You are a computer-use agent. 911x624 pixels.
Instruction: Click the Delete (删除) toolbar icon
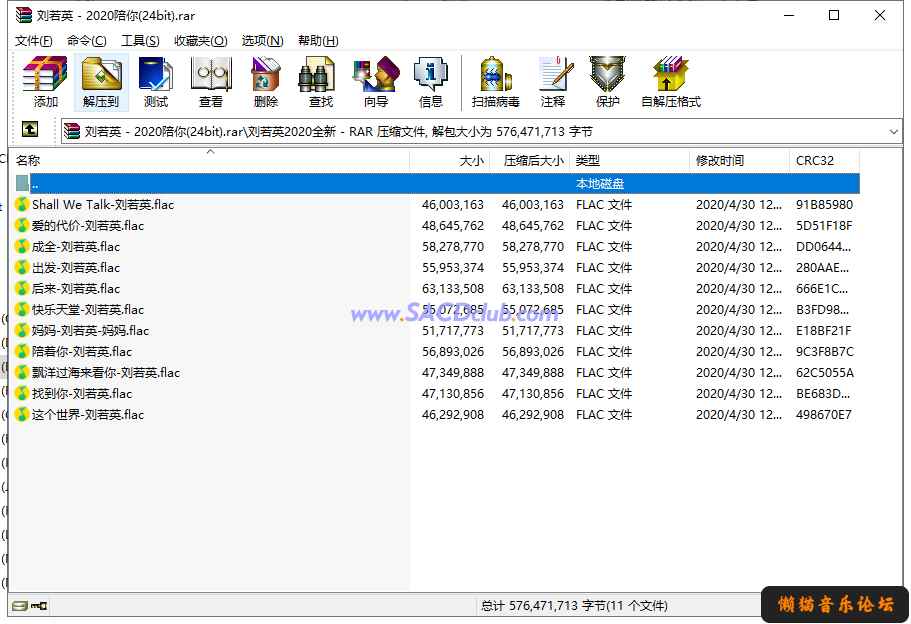click(266, 82)
